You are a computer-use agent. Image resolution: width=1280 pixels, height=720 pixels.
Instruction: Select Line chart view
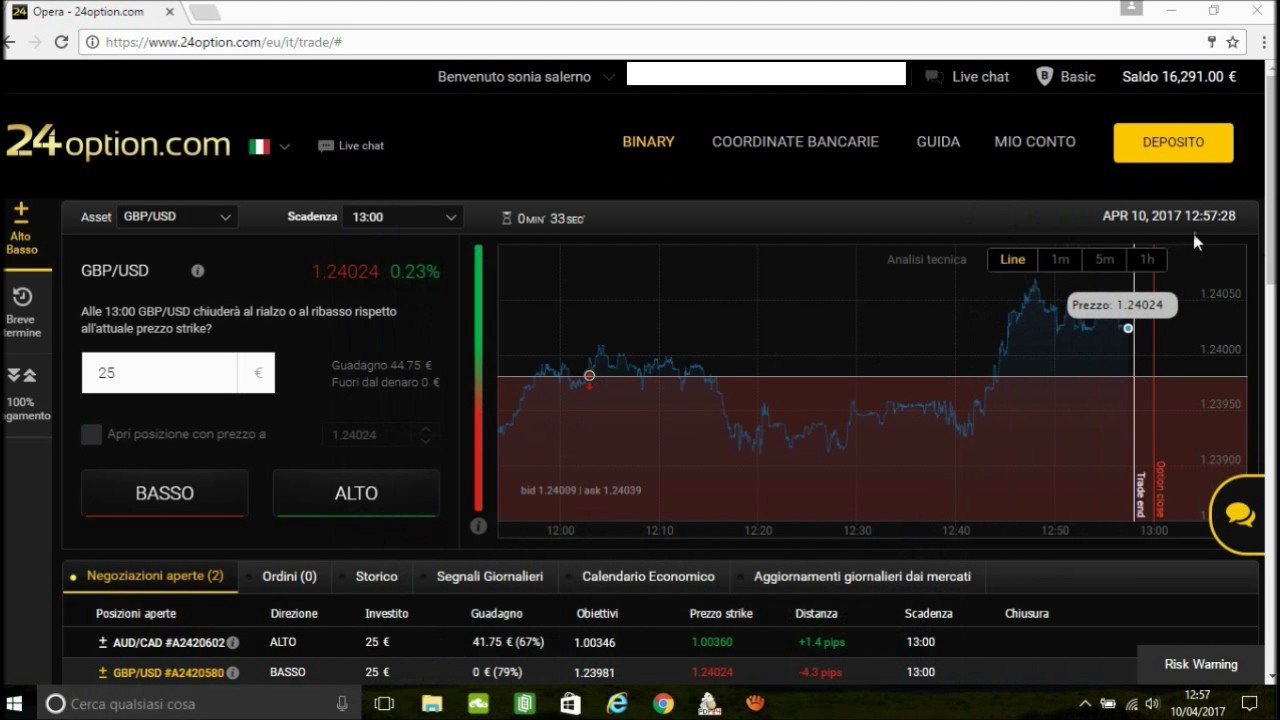click(x=1012, y=259)
